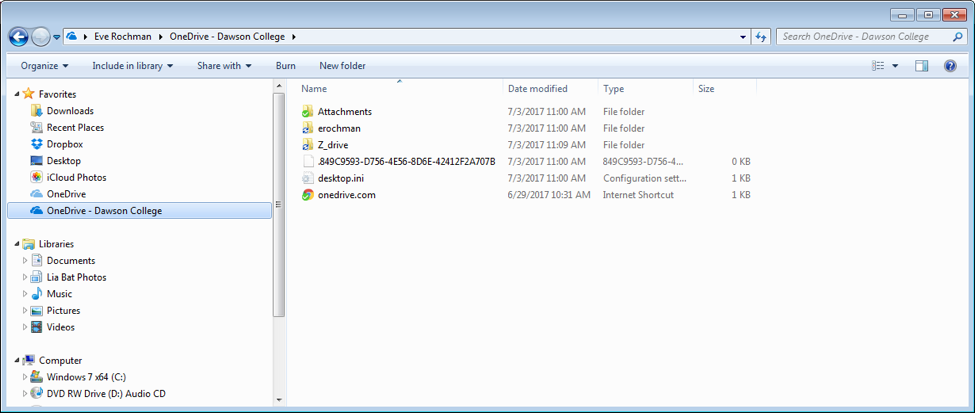Image resolution: width=975 pixels, height=413 pixels.
Task: Click the Help question mark icon
Action: [x=950, y=65]
